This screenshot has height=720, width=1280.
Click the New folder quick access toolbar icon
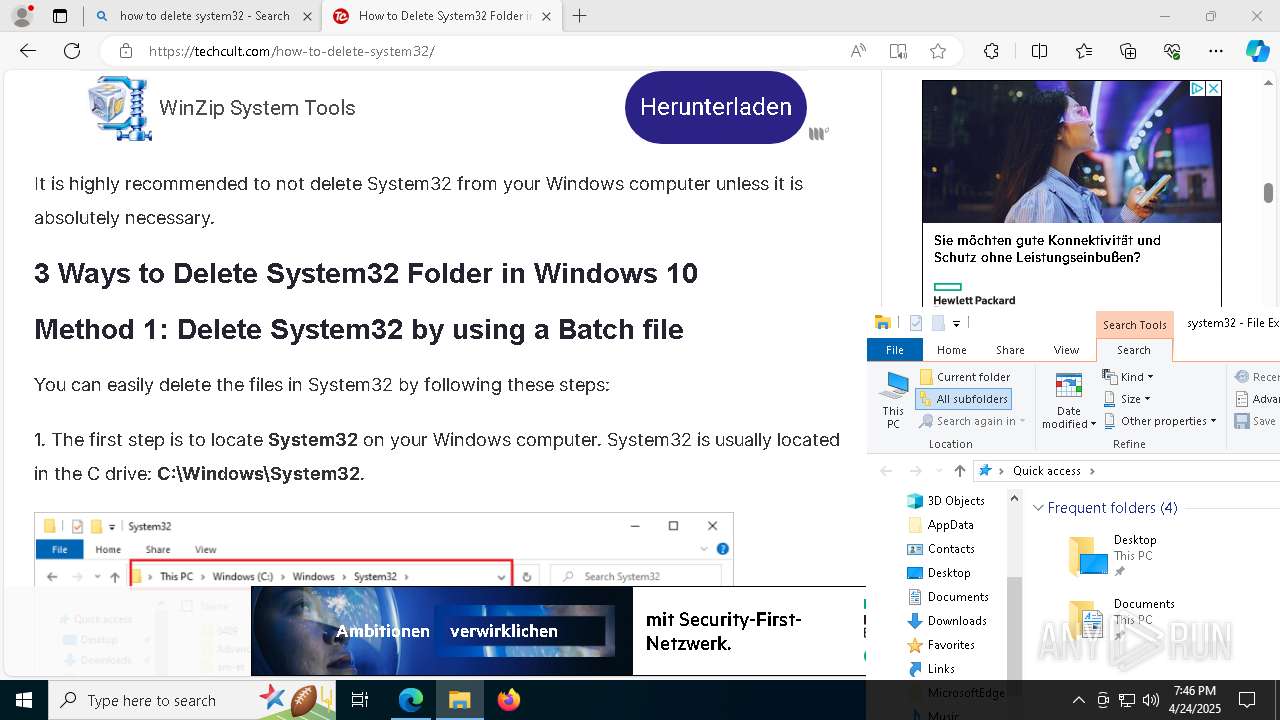coord(937,323)
